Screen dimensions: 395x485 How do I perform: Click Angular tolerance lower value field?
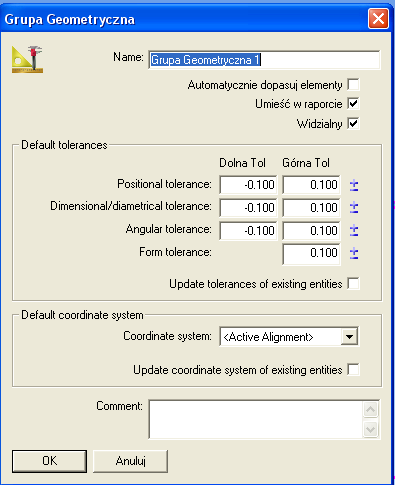coord(248,230)
